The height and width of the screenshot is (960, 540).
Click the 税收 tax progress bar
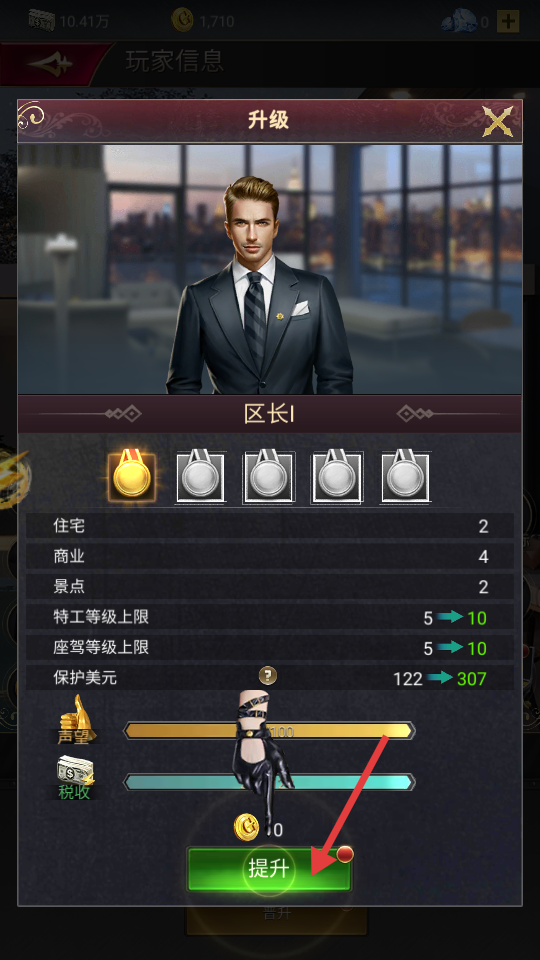(269, 782)
